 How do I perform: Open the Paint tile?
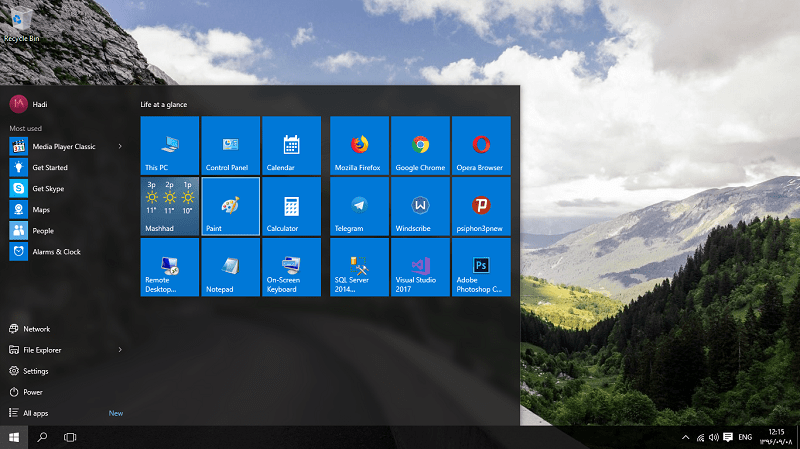231,206
